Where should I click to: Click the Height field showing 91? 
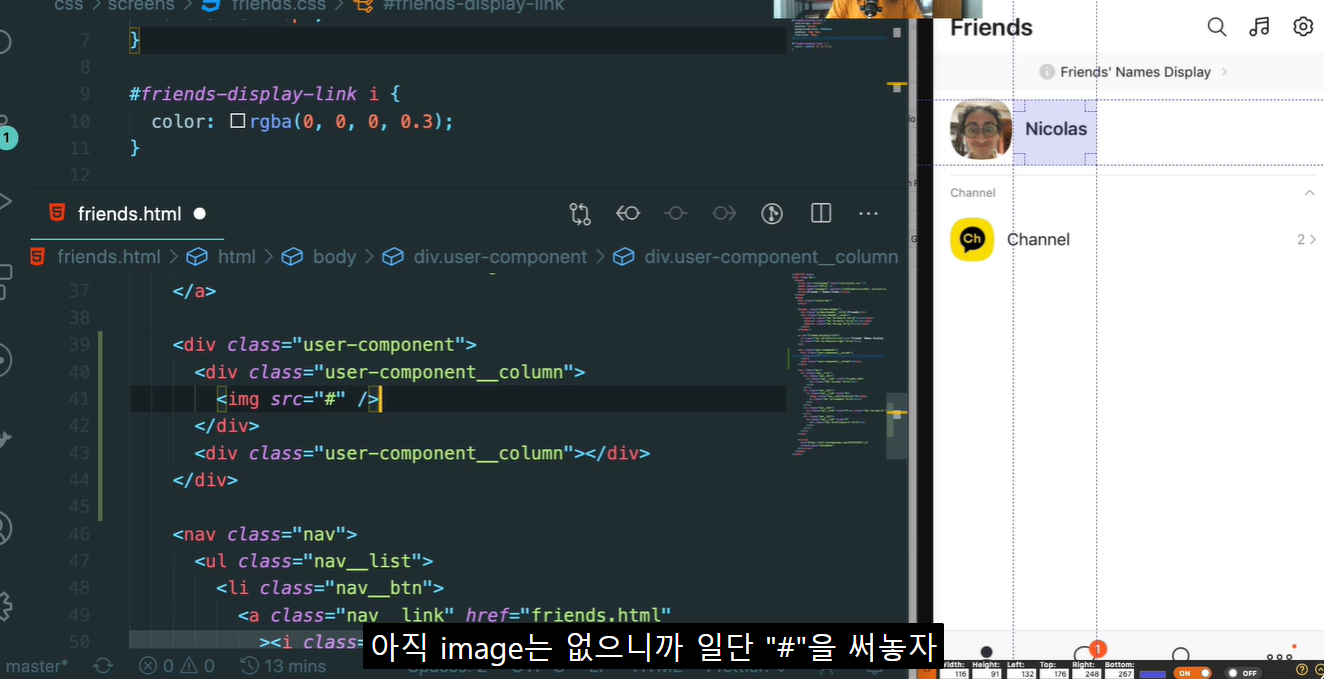pyautogui.click(x=986, y=672)
